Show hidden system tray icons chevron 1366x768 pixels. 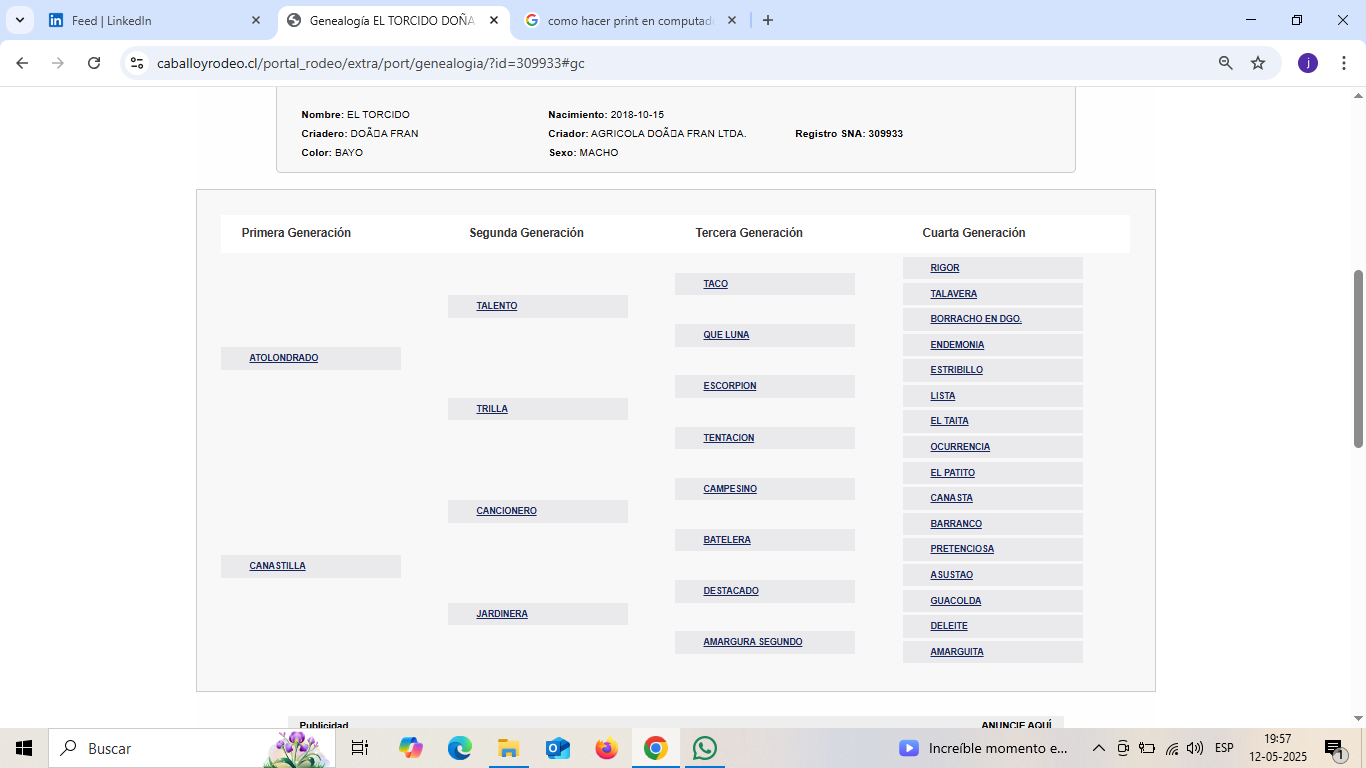(x=1098, y=748)
